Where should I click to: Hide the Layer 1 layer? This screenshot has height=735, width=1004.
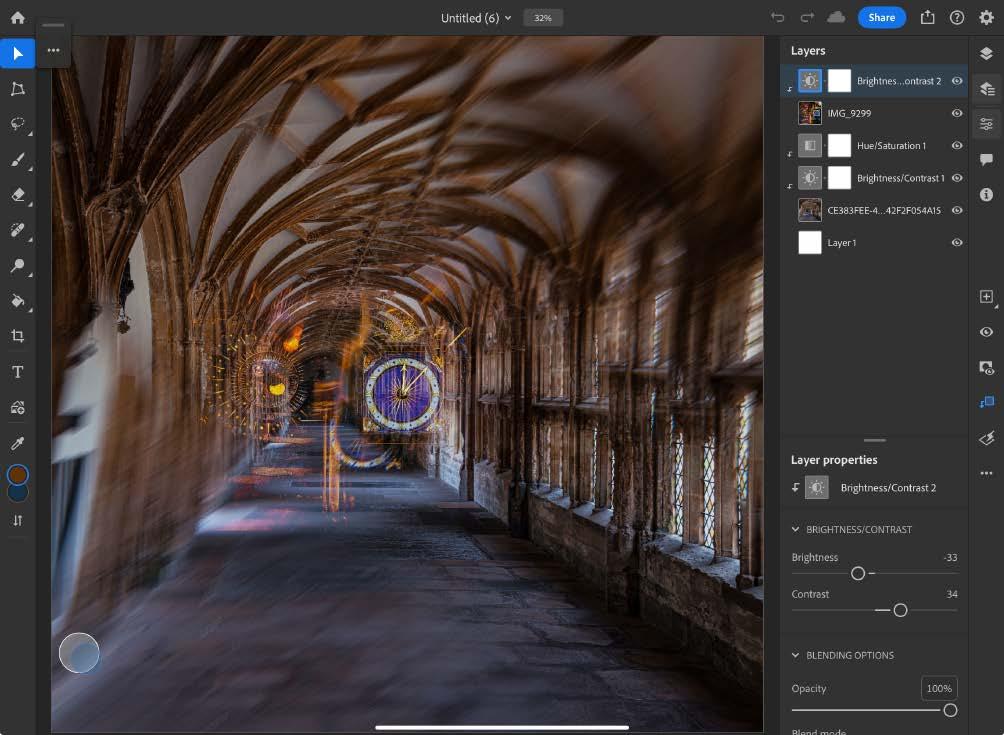[957, 243]
